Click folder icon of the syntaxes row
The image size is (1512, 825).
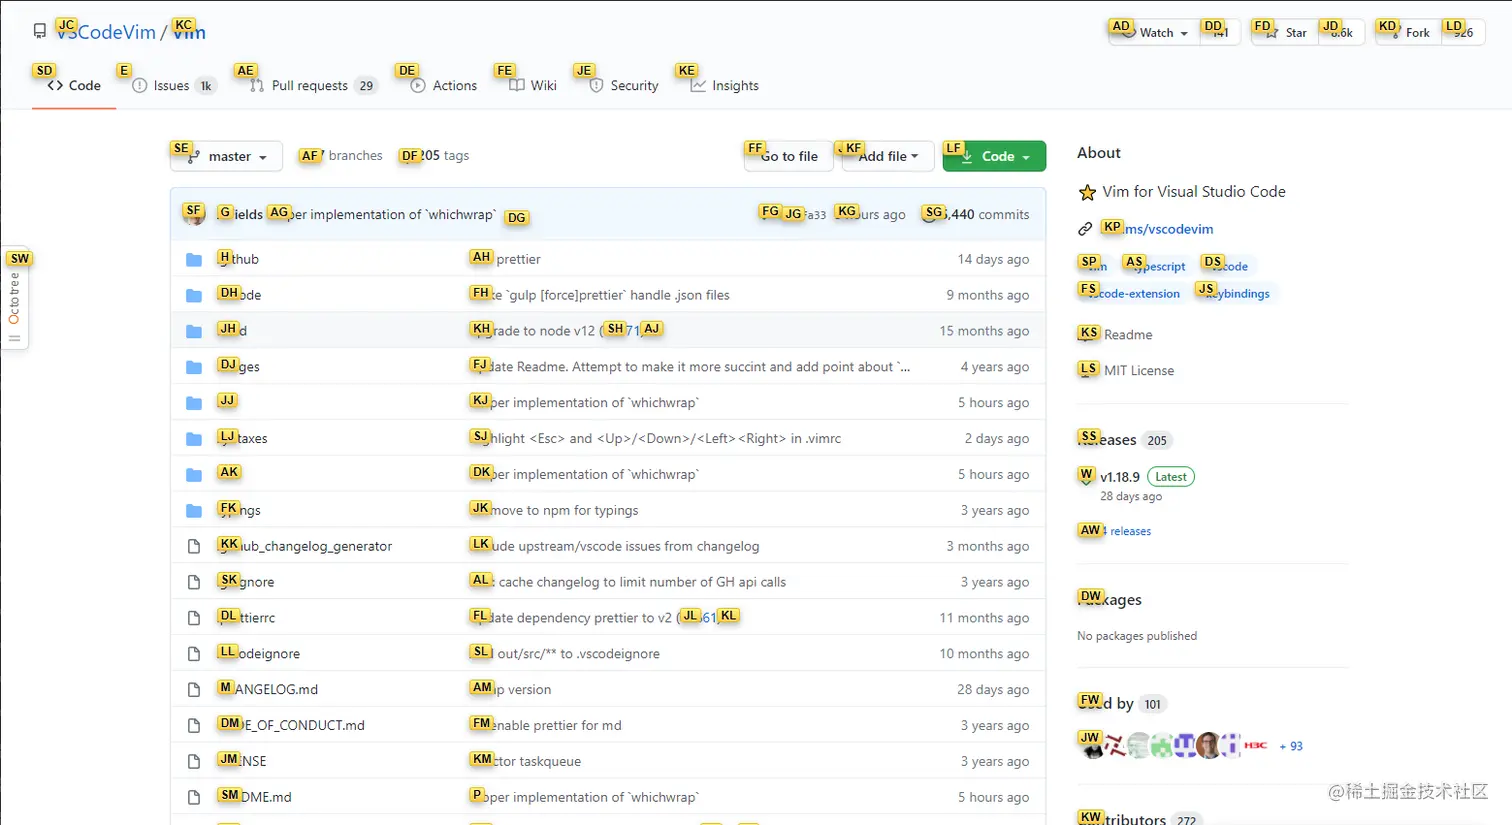click(x=194, y=439)
